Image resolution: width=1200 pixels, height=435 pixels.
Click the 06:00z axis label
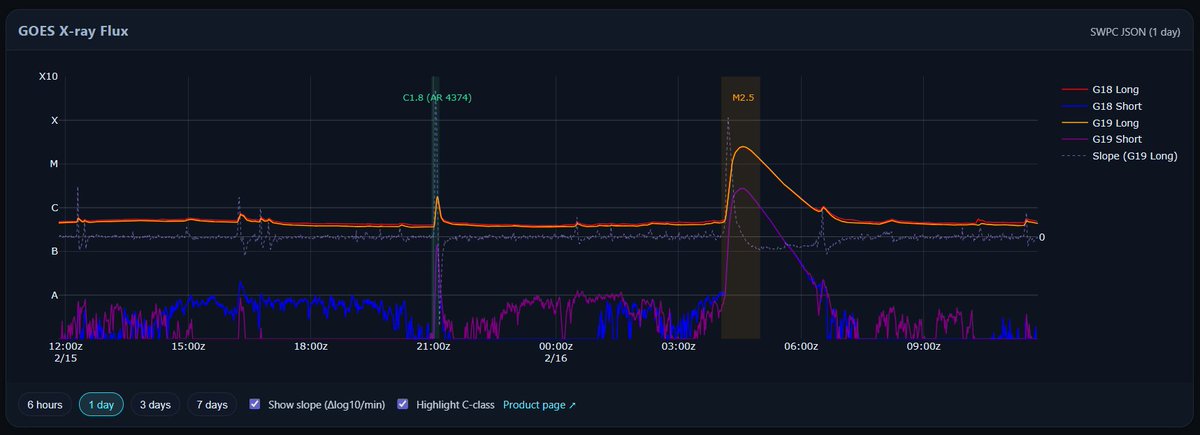pos(801,346)
